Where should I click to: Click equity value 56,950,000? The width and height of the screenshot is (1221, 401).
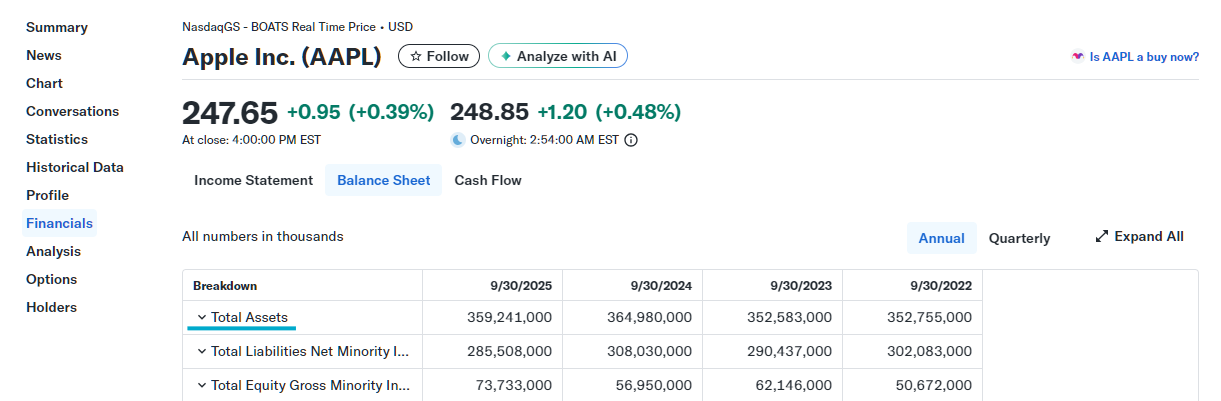(654, 386)
